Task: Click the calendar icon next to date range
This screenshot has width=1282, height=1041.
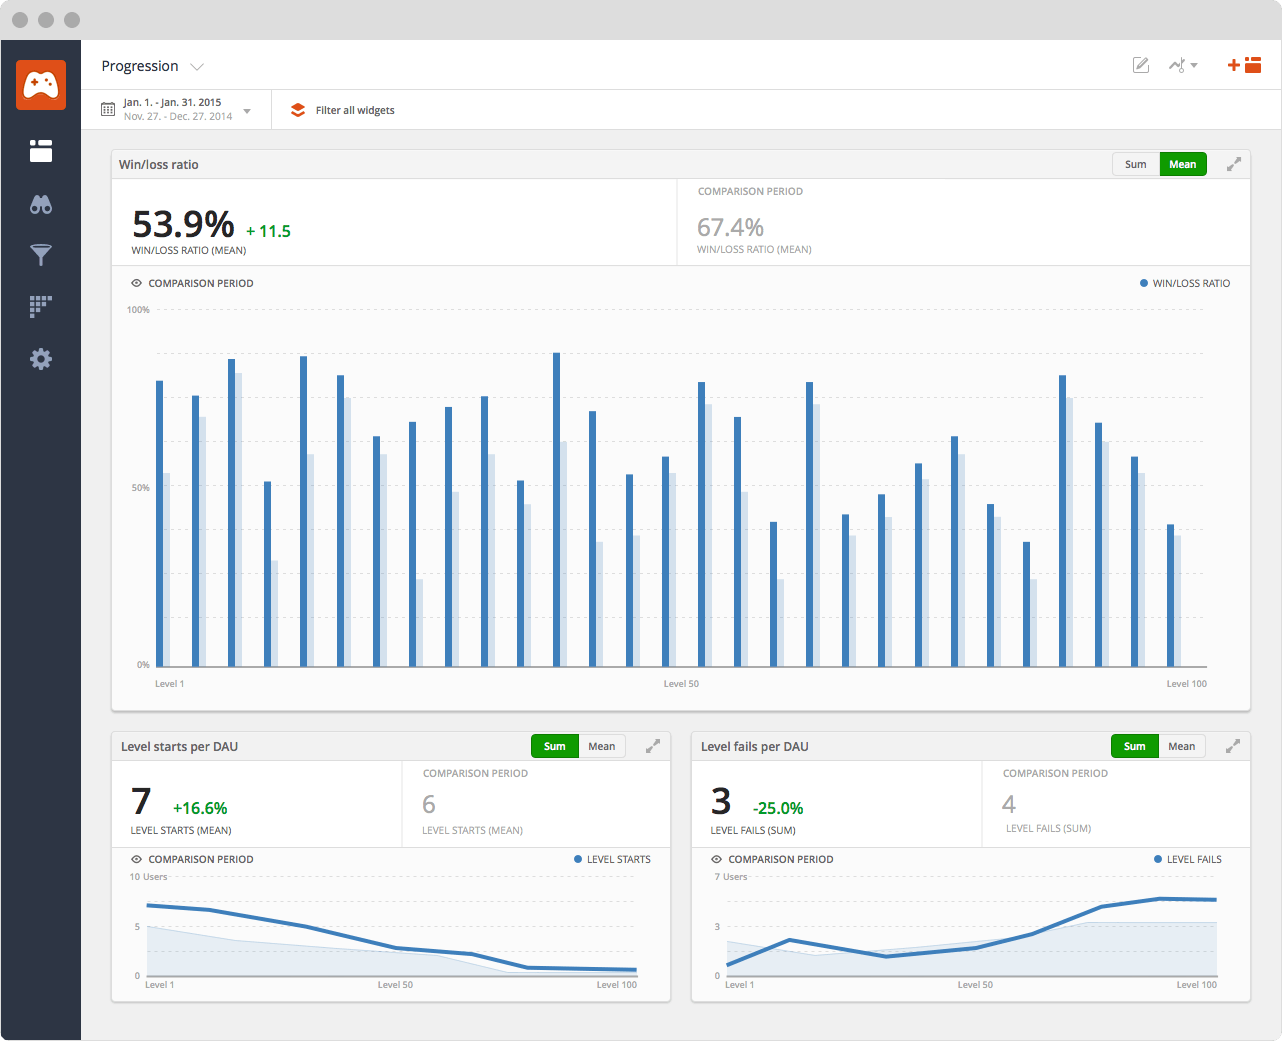Action: coord(107,108)
